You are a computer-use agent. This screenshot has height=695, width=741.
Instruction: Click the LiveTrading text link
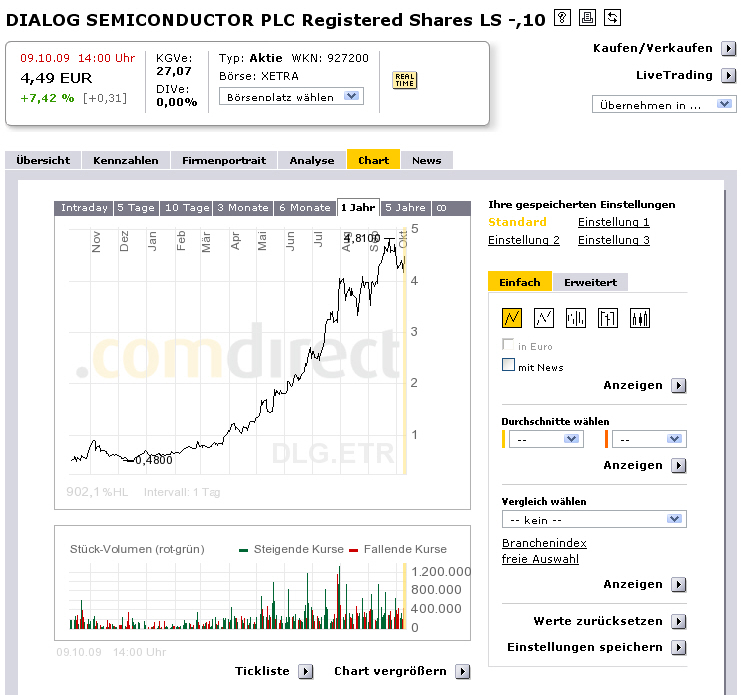(x=674, y=75)
